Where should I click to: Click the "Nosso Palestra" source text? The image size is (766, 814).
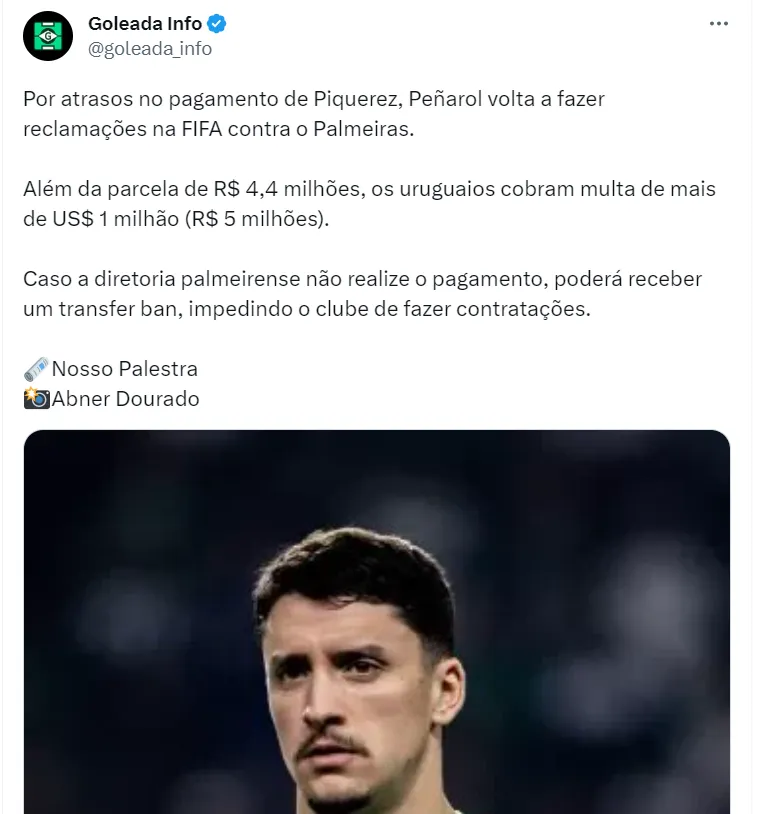click(x=125, y=369)
